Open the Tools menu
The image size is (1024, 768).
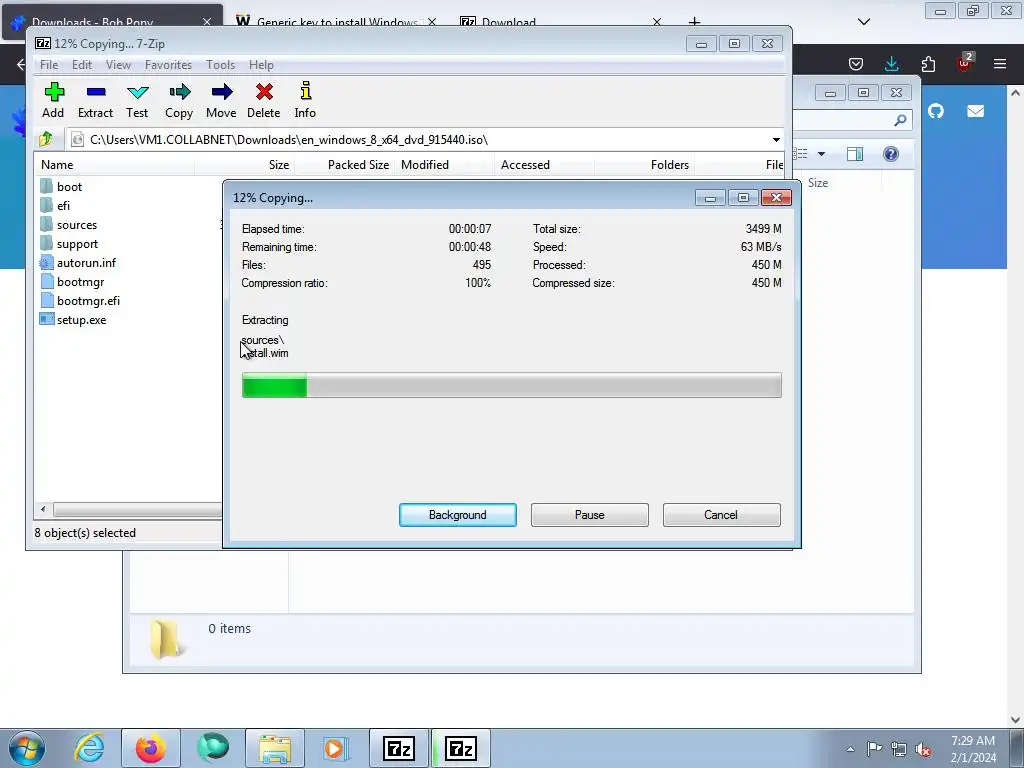pos(221,65)
